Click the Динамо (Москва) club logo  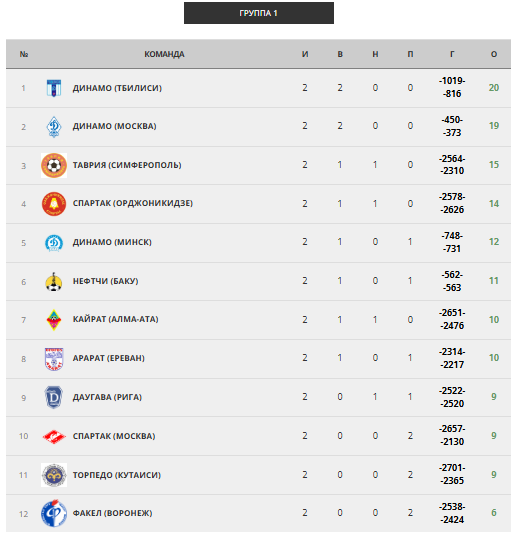54,127
